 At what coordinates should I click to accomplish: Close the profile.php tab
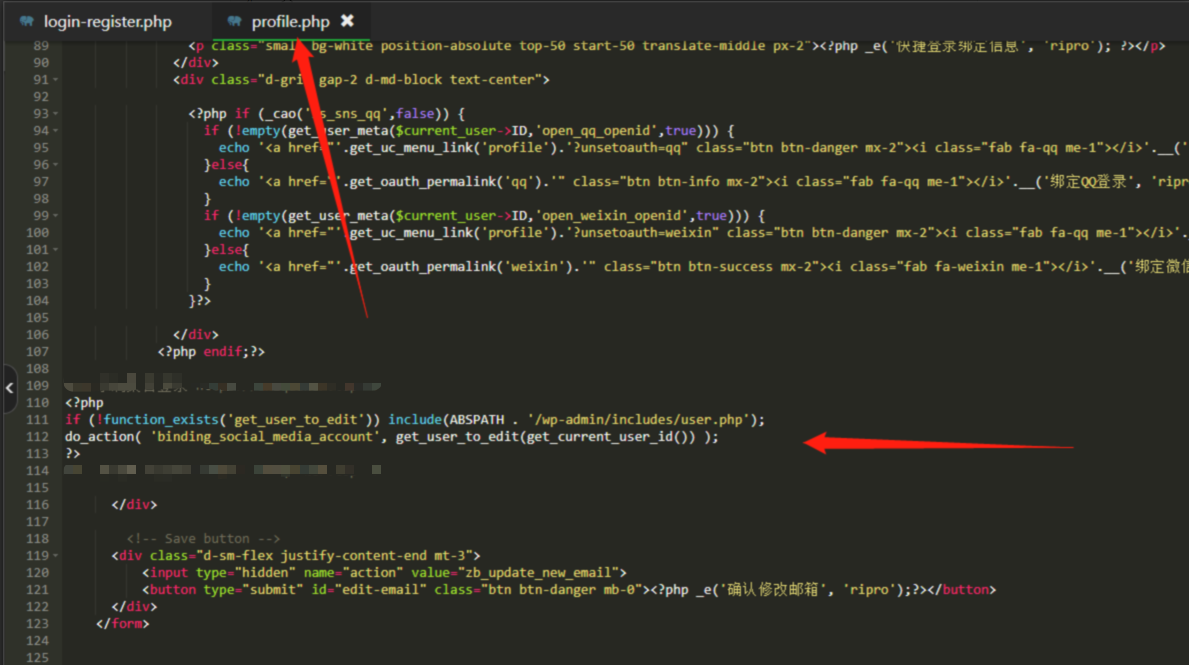pos(347,21)
